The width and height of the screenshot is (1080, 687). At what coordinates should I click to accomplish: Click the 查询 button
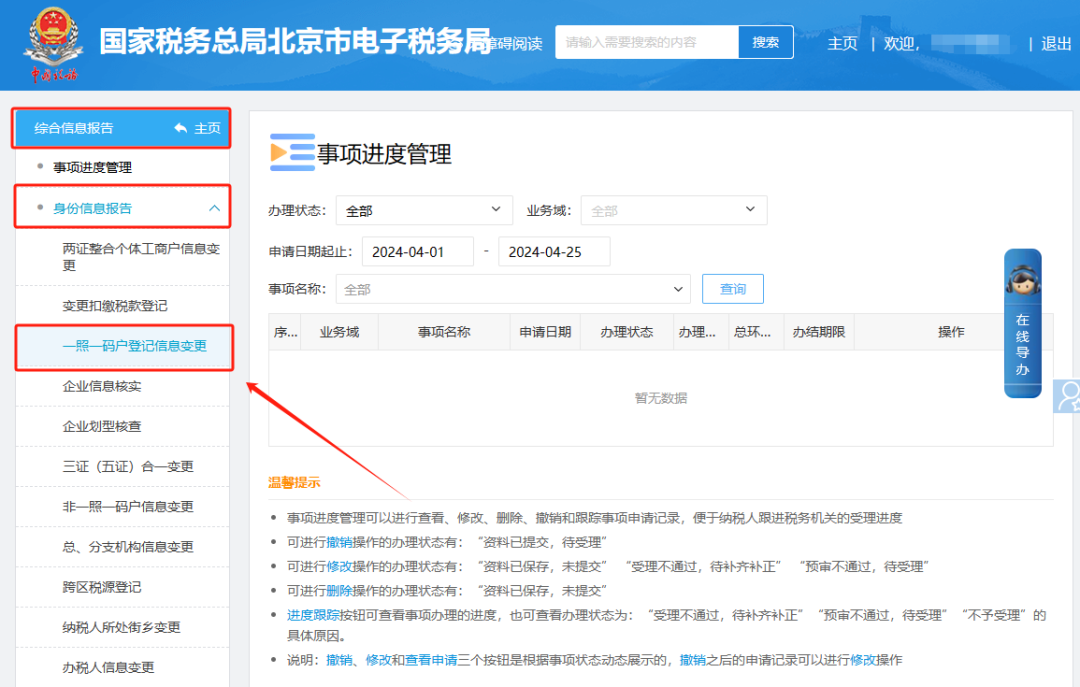pyautogui.click(x=732, y=289)
